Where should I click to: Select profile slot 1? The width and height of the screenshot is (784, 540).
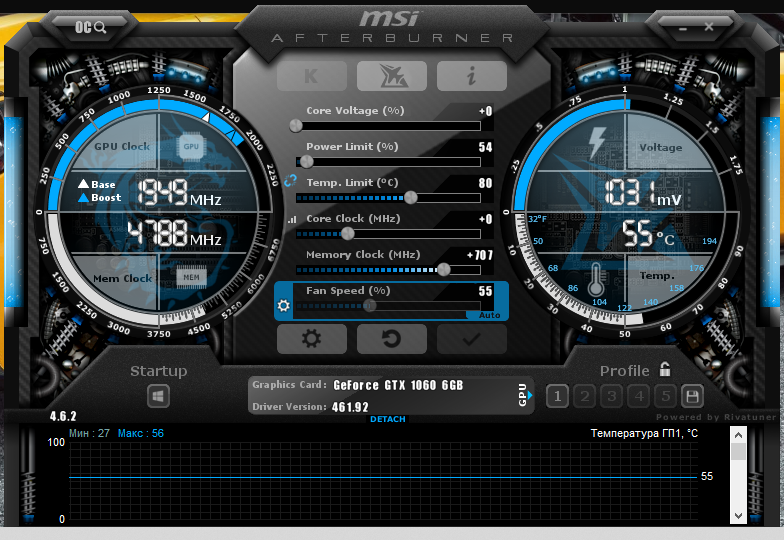(x=557, y=396)
